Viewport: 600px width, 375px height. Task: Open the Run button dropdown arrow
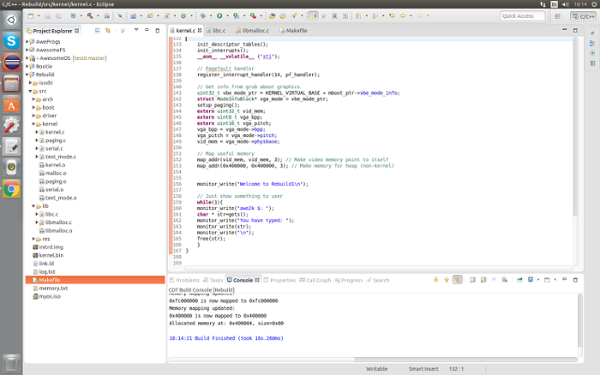[x=227, y=16]
